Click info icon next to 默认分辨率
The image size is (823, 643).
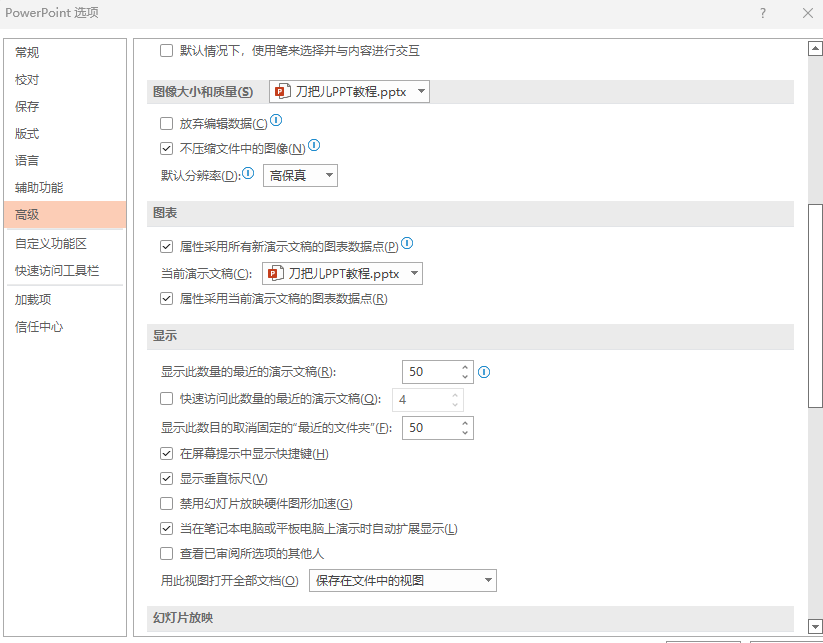(x=248, y=172)
